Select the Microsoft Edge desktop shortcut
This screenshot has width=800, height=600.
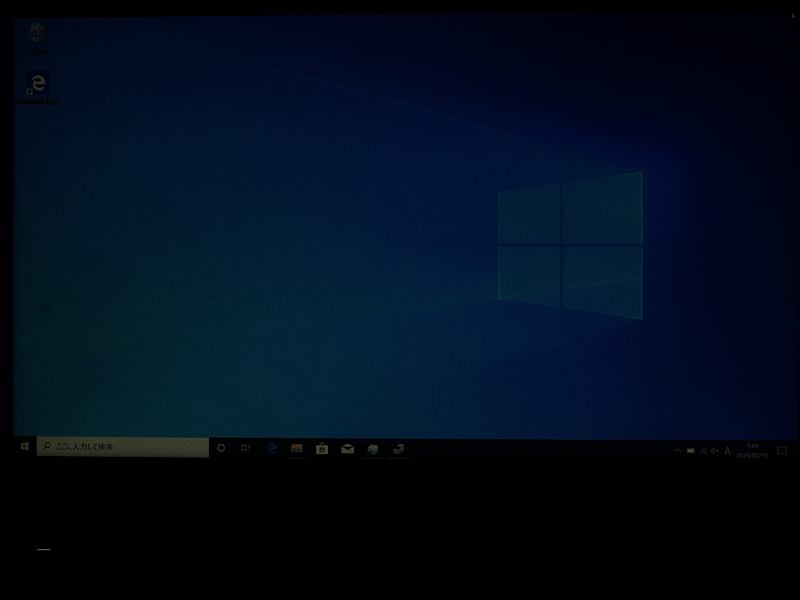tap(38, 88)
